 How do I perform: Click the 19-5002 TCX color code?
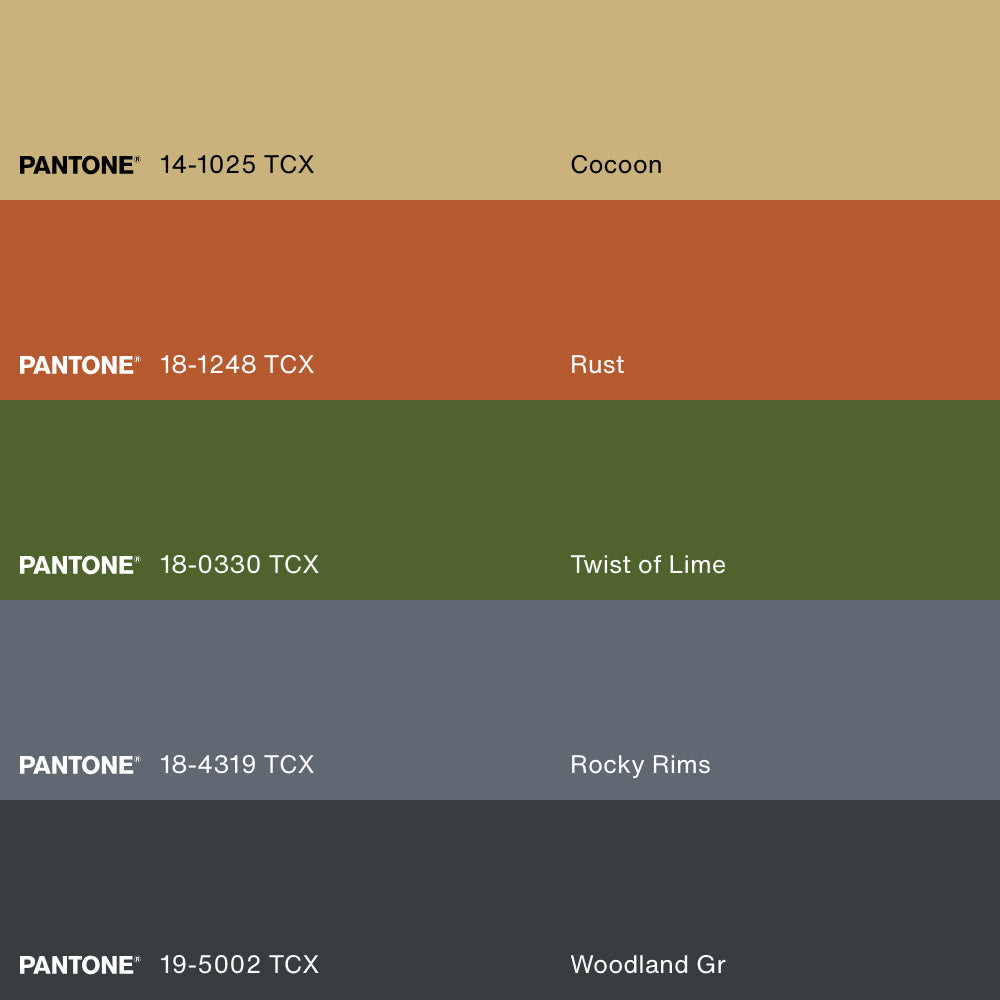coord(239,965)
